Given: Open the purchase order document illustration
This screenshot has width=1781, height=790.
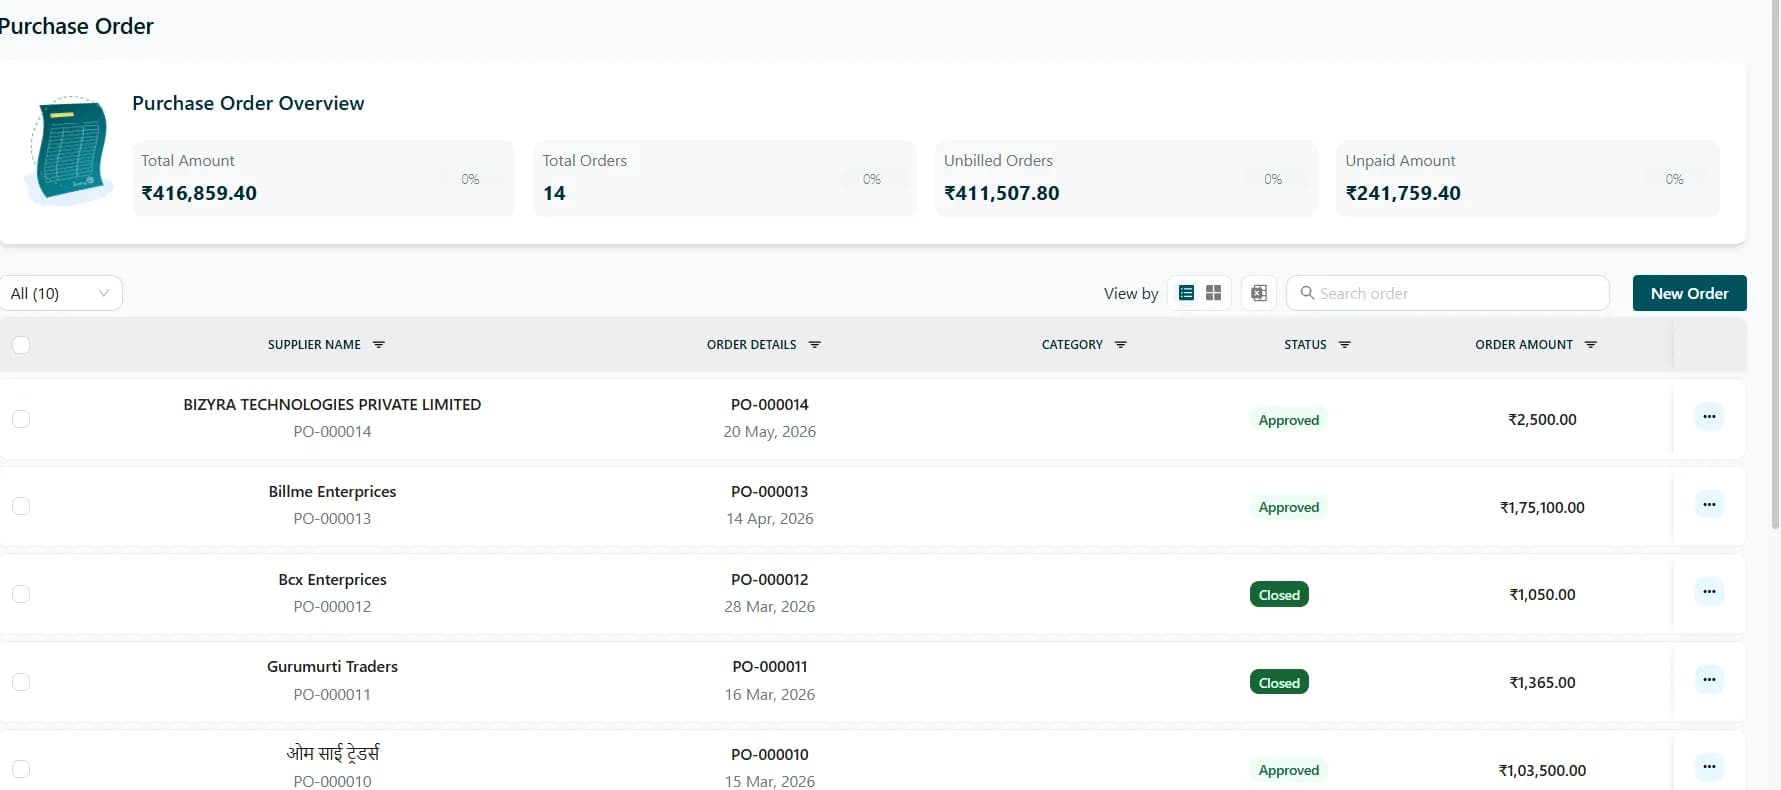Looking at the screenshot, I should click(70, 150).
